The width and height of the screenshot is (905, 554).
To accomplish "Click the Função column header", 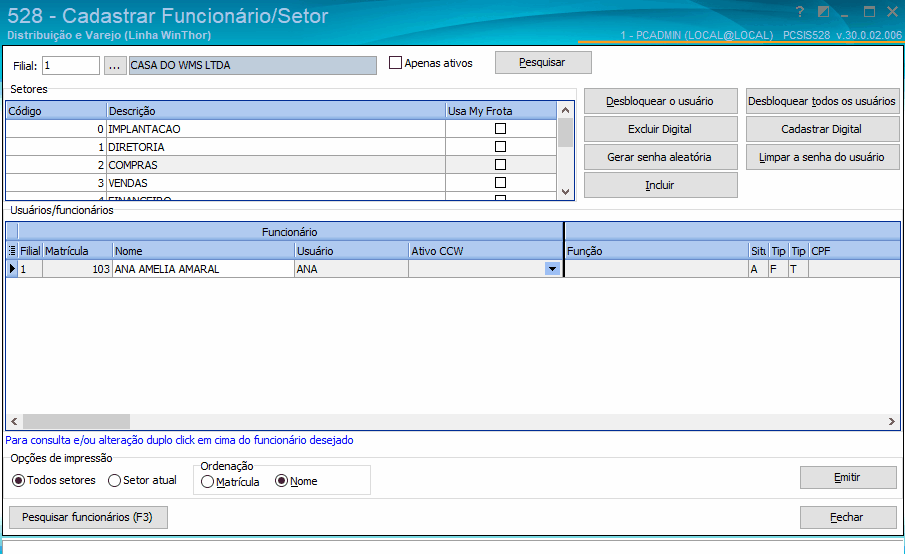I will click(x=656, y=251).
